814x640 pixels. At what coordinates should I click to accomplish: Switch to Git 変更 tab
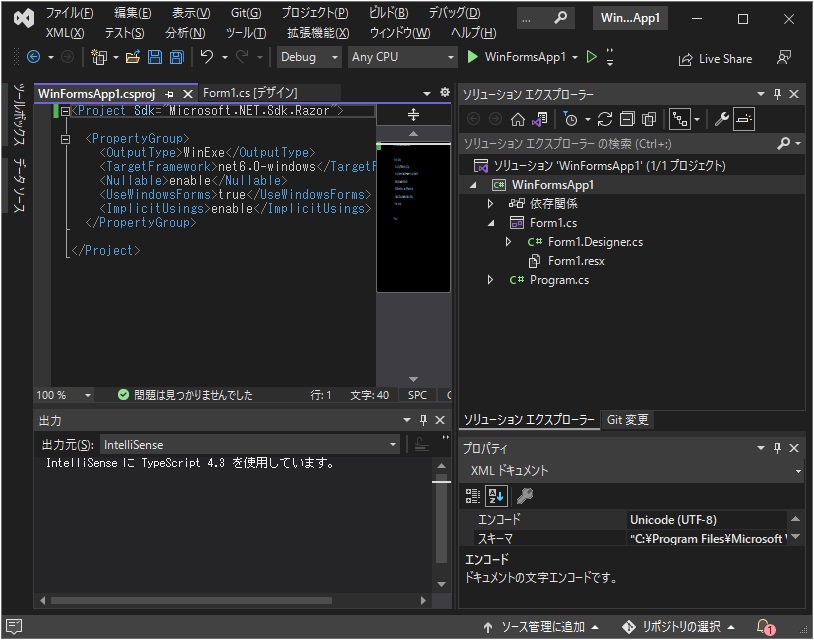pos(628,419)
